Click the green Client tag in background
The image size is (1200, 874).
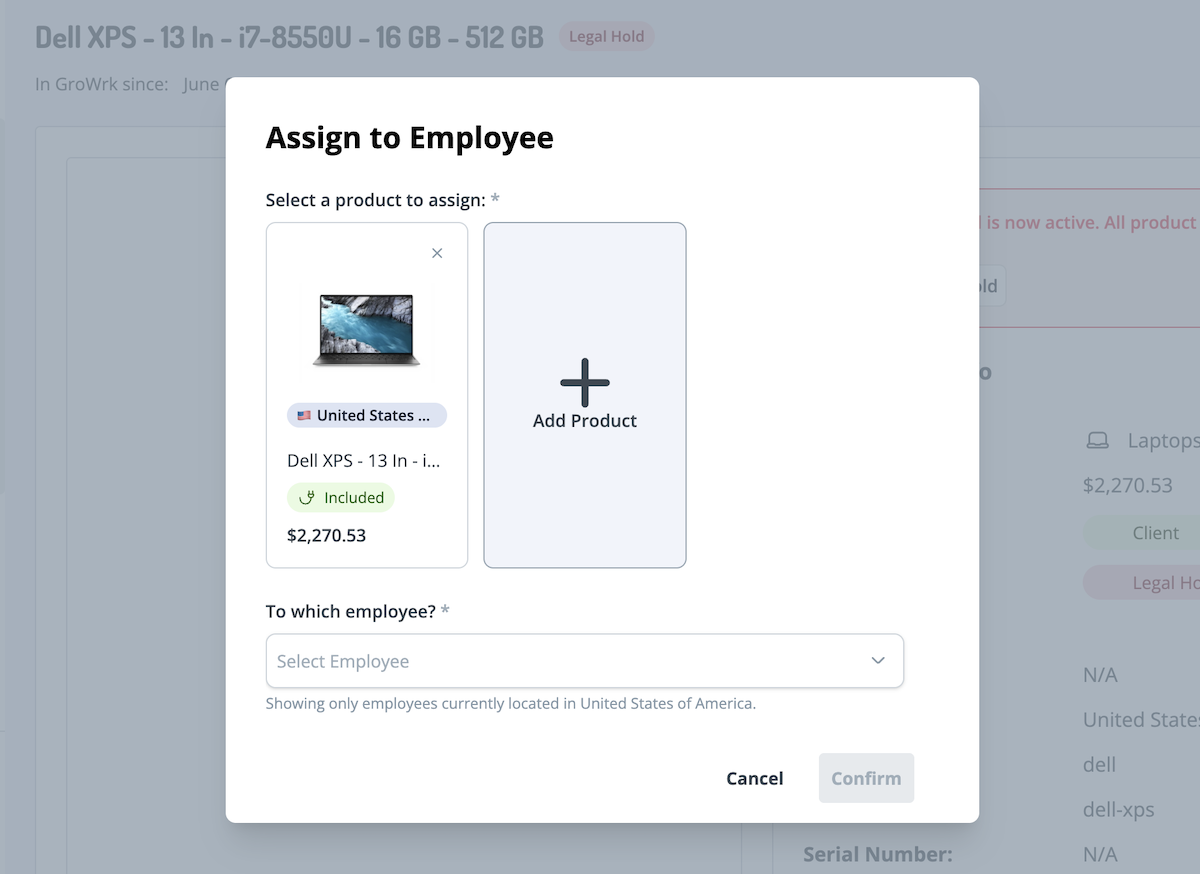(x=1155, y=533)
